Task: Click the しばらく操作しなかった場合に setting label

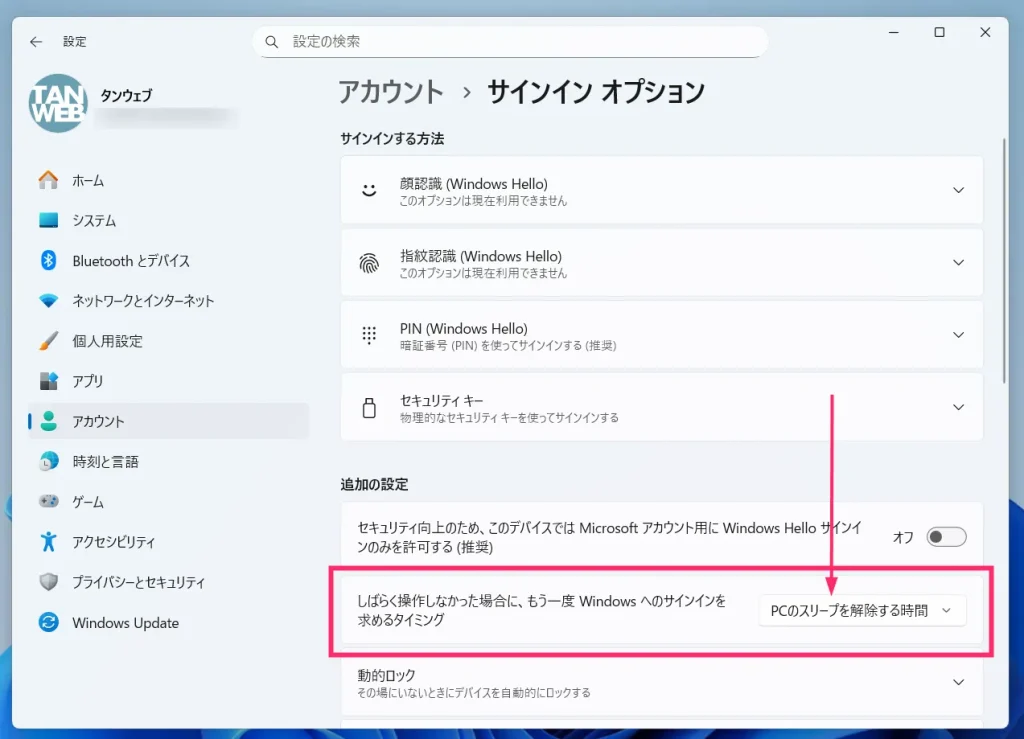Action: [x=542, y=610]
